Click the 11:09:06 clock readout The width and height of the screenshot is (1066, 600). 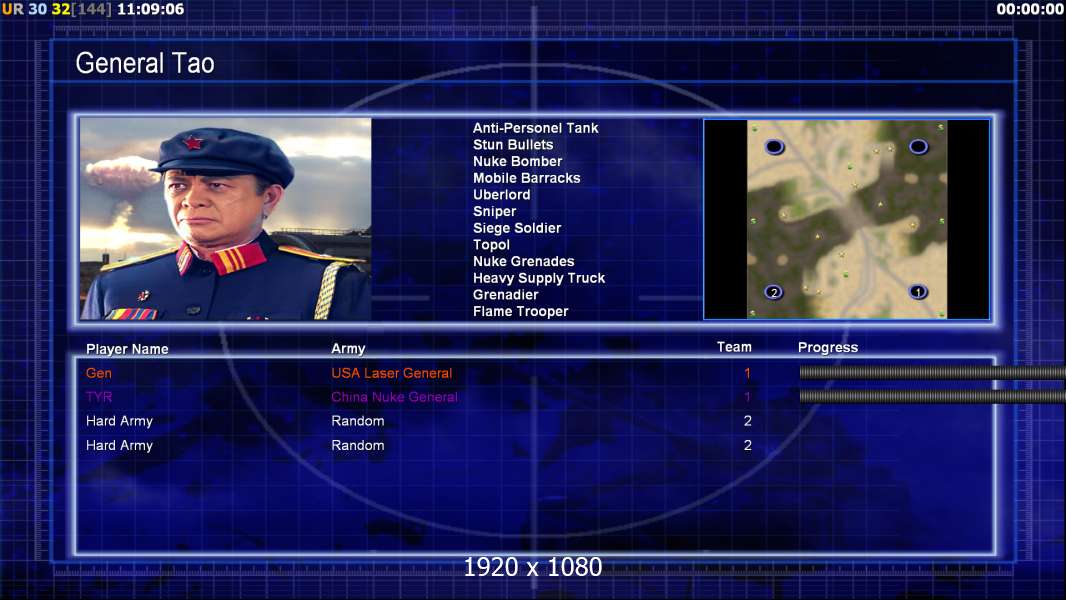pyautogui.click(x=150, y=9)
